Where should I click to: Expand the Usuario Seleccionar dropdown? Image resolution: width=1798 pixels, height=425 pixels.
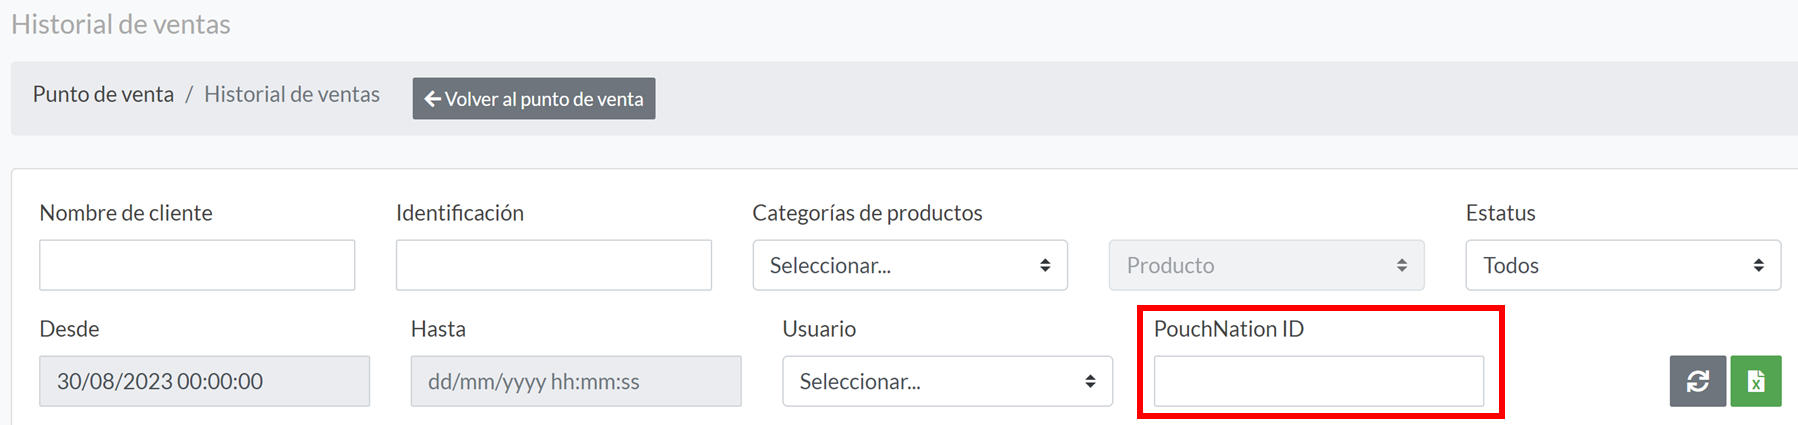tap(947, 381)
